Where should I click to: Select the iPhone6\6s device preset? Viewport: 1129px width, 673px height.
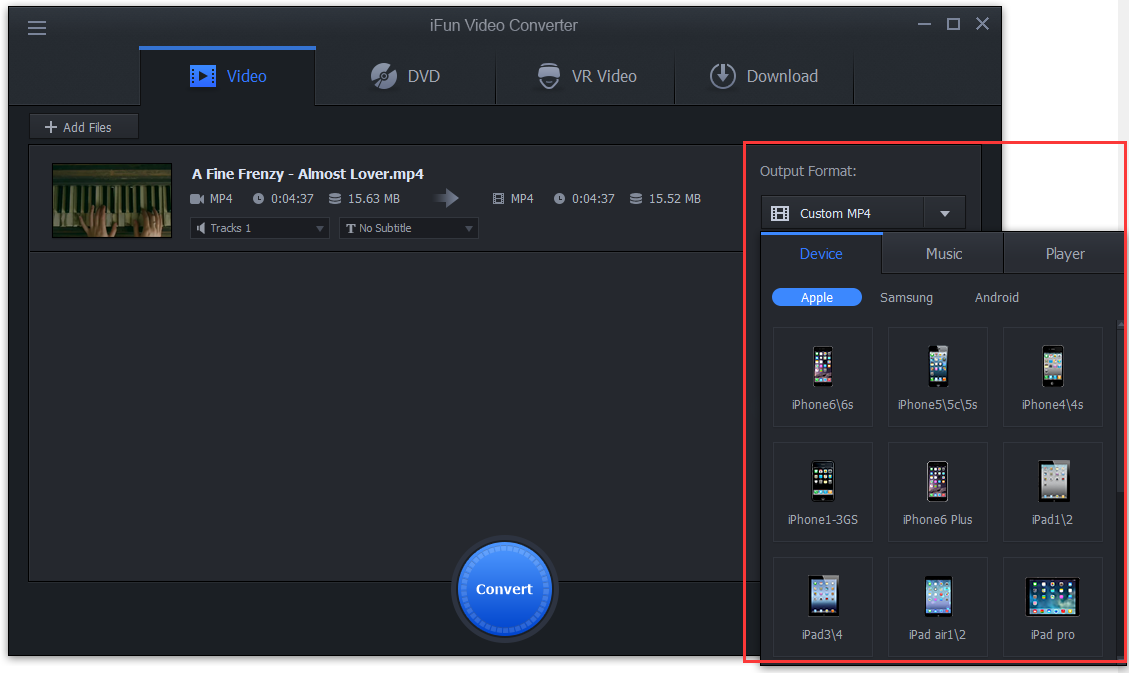(x=822, y=376)
